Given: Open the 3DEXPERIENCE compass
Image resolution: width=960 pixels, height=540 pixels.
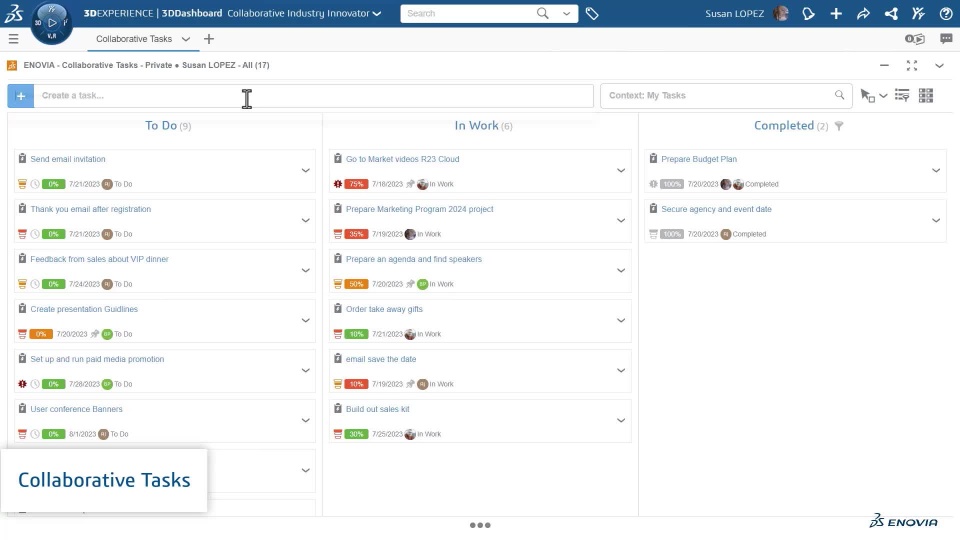Looking at the screenshot, I should coord(51,23).
